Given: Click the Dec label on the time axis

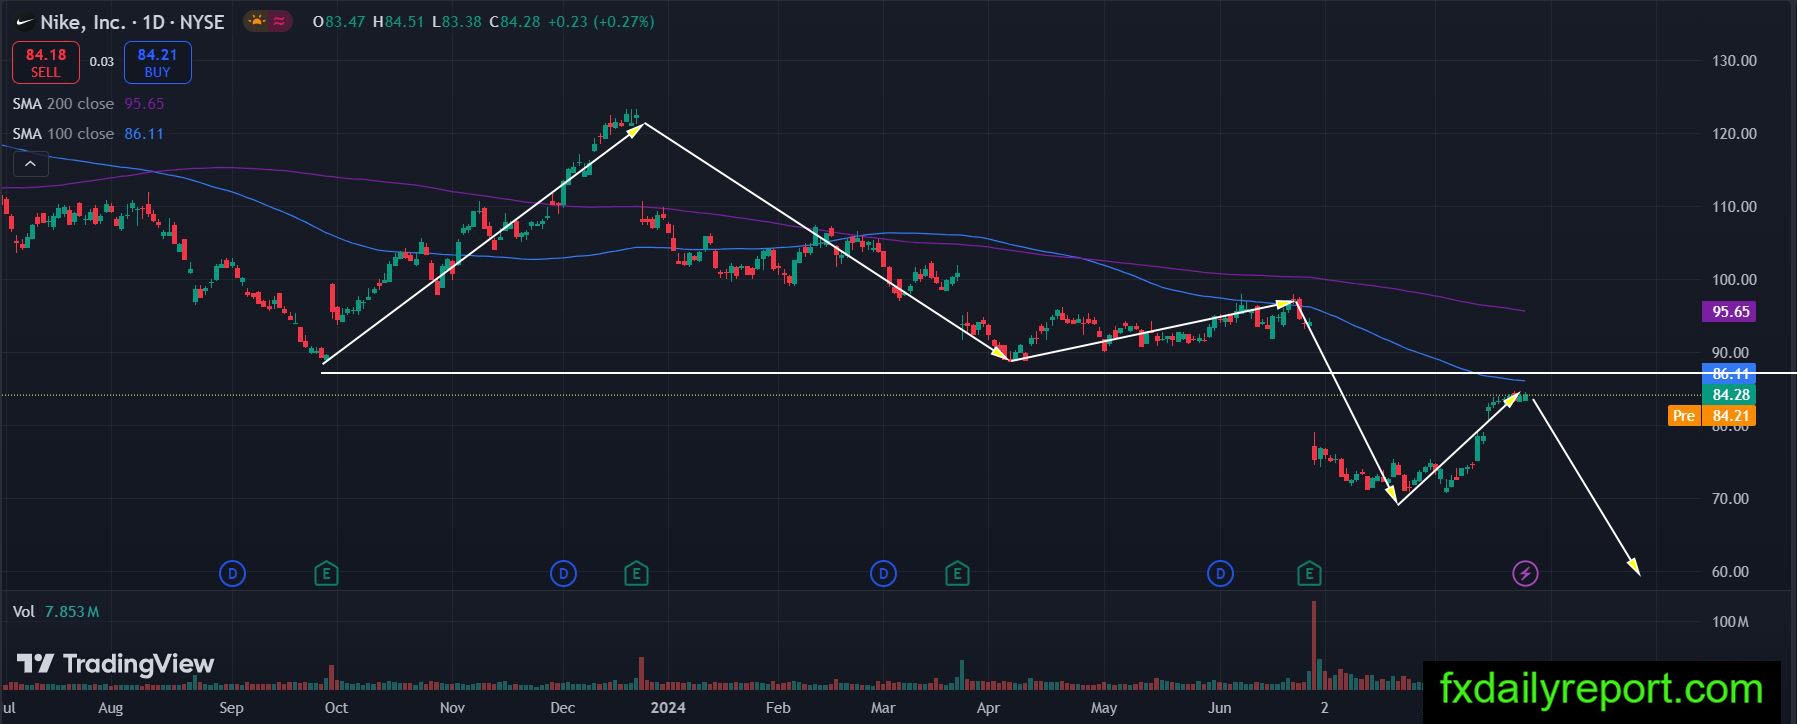Looking at the screenshot, I should 562,708.
